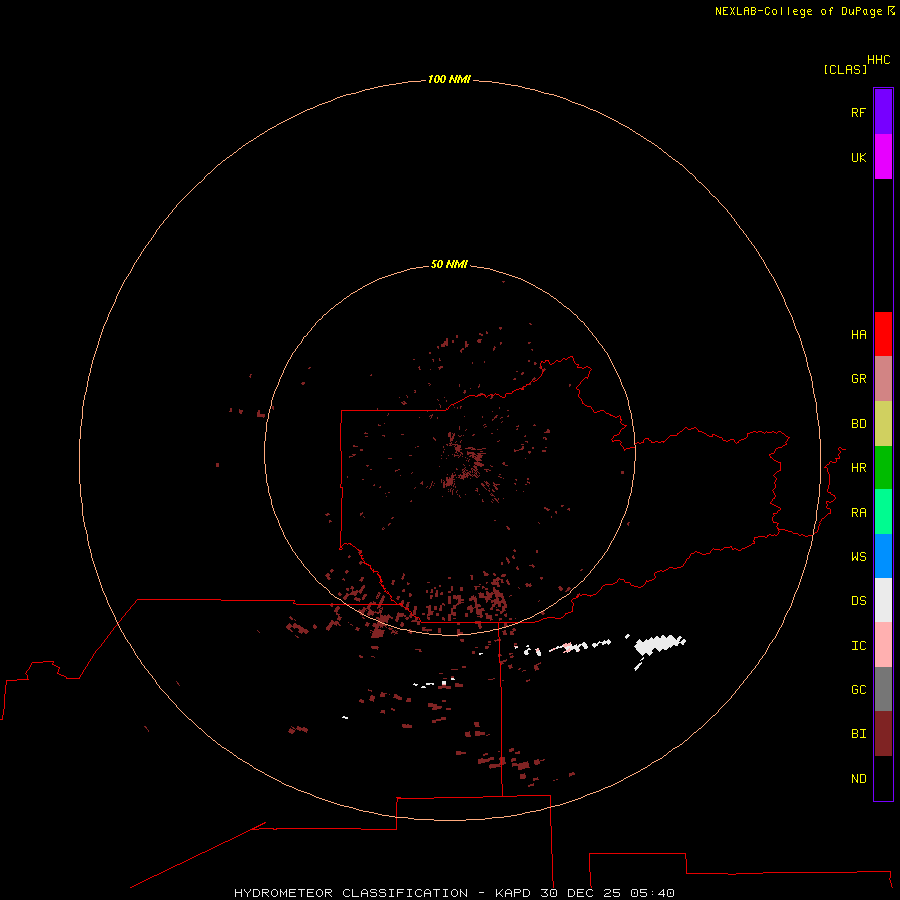
Task: Click the HR green legend swatch
Action: click(x=883, y=468)
